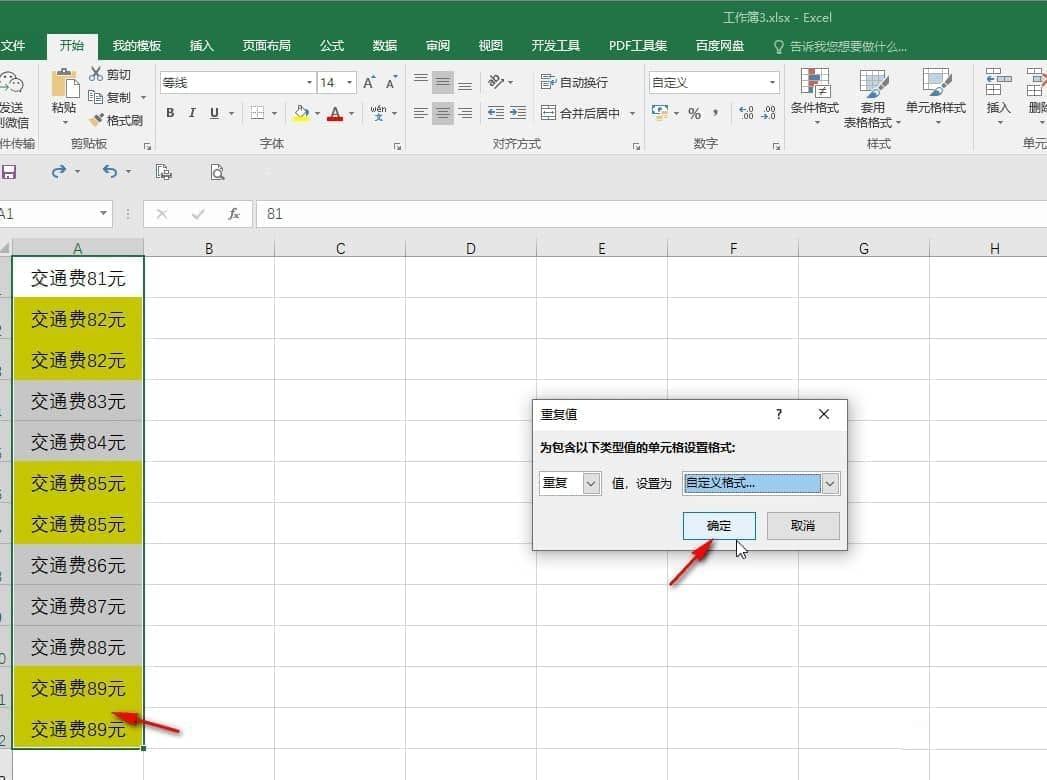The image size is (1047, 780).
Task: Click the fill color bucket swatch
Action: click(x=301, y=114)
